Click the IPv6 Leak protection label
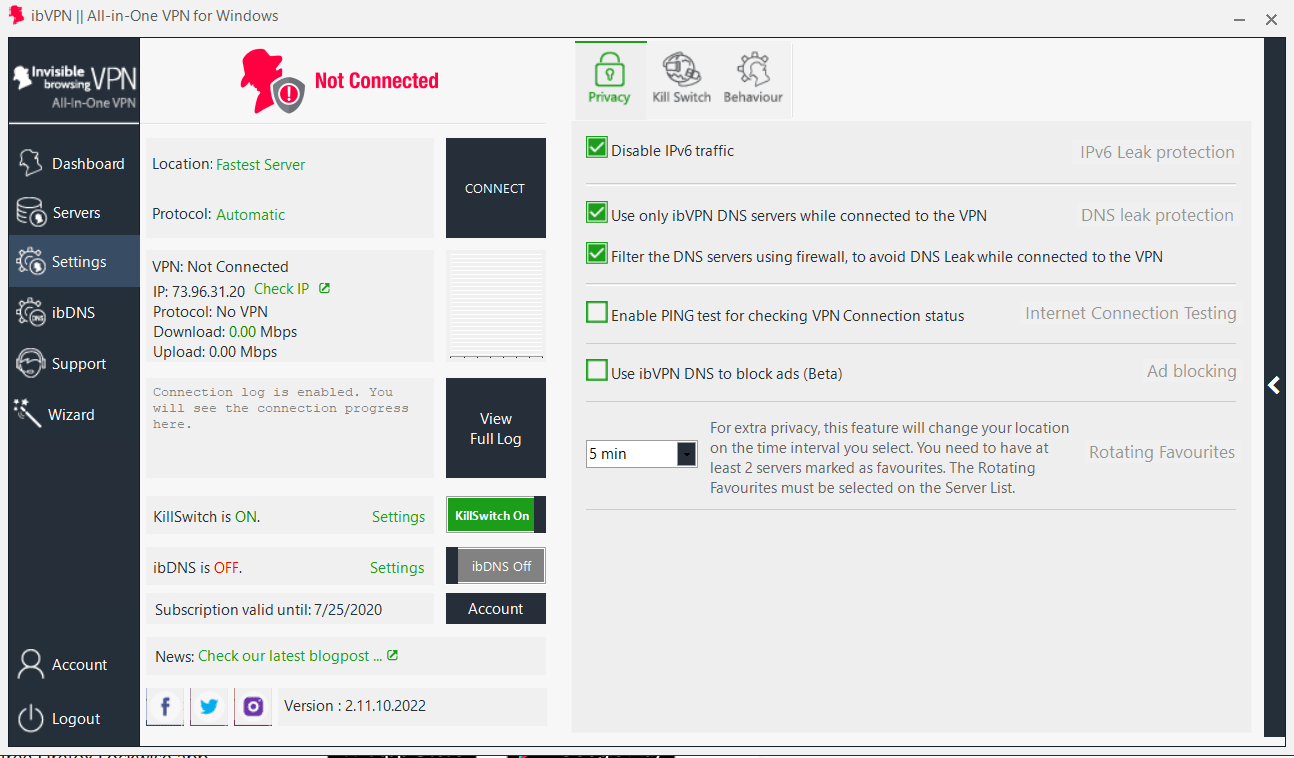The height and width of the screenshot is (758, 1294). coord(1157,152)
